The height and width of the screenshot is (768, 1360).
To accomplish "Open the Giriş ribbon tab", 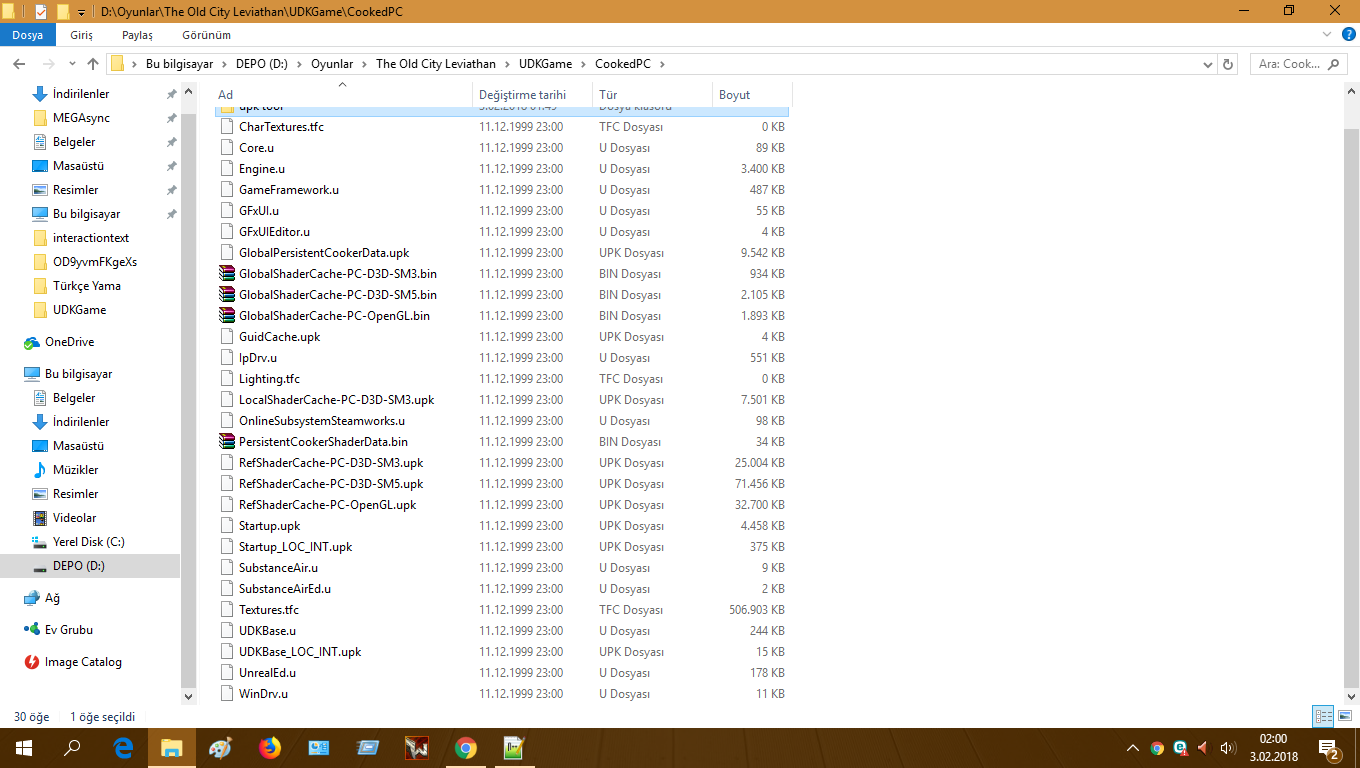I will click(x=82, y=35).
